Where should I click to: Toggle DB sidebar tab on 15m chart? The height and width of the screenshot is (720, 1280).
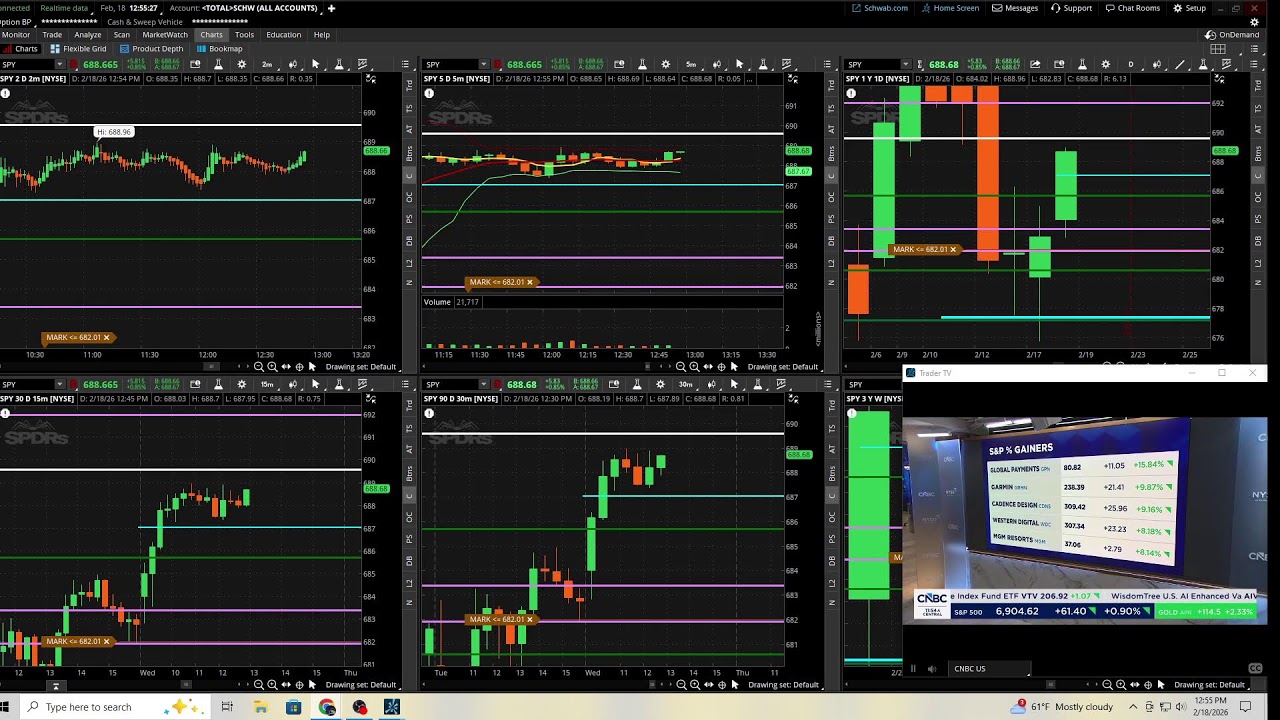click(409, 561)
